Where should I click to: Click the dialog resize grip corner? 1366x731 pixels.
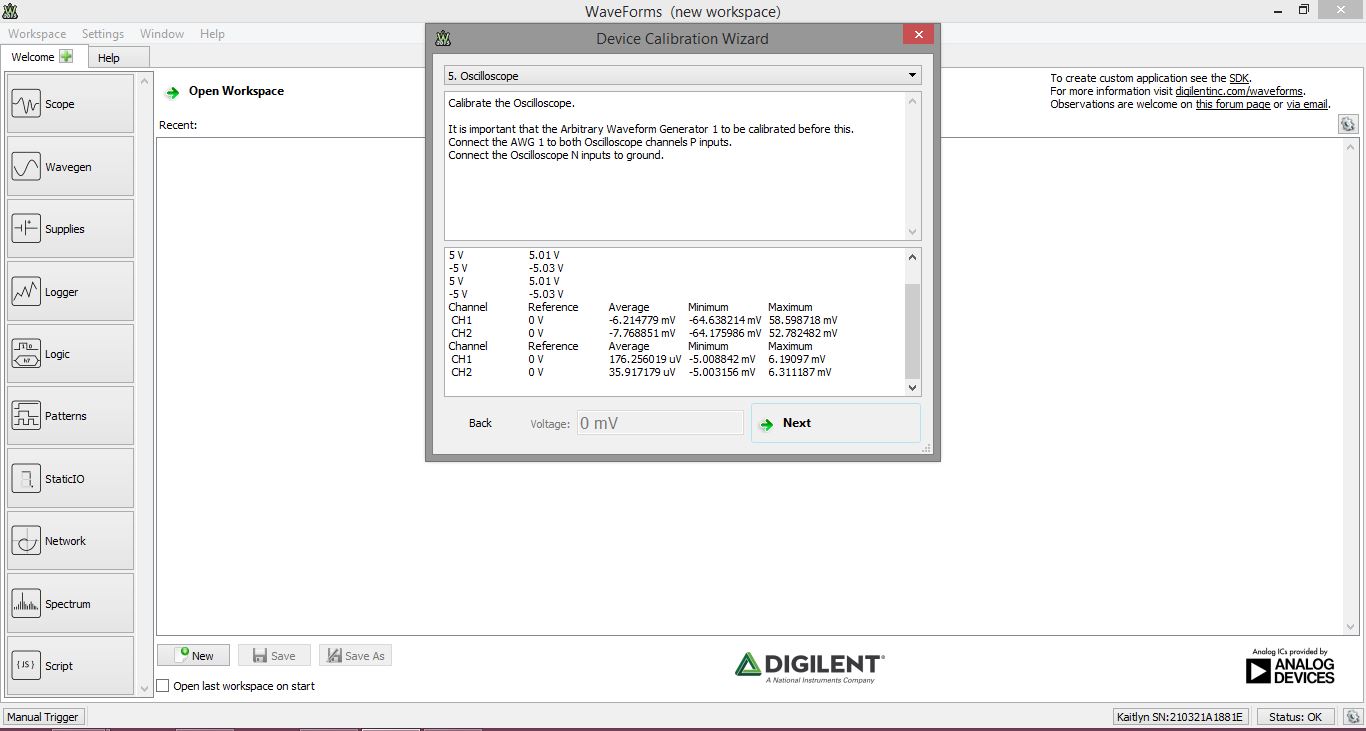point(927,449)
